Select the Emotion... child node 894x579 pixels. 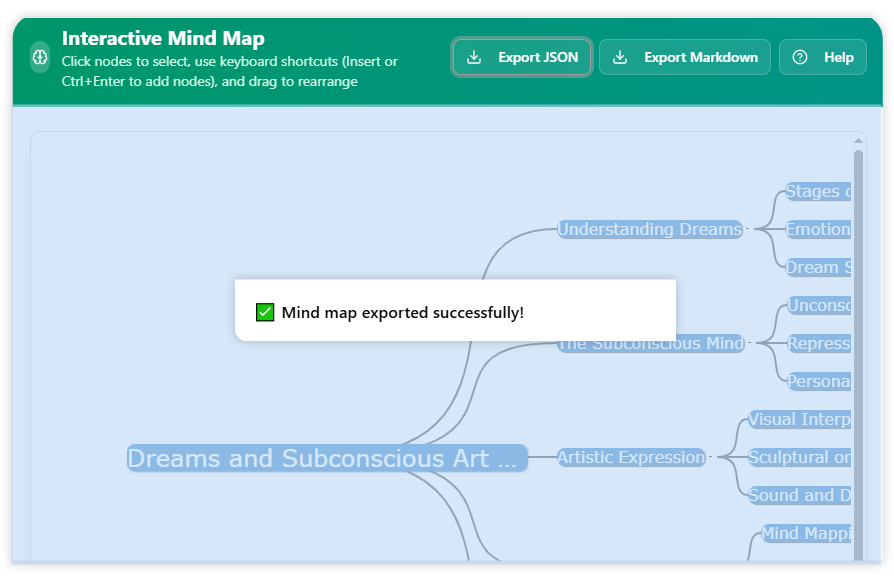click(x=817, y=229)
